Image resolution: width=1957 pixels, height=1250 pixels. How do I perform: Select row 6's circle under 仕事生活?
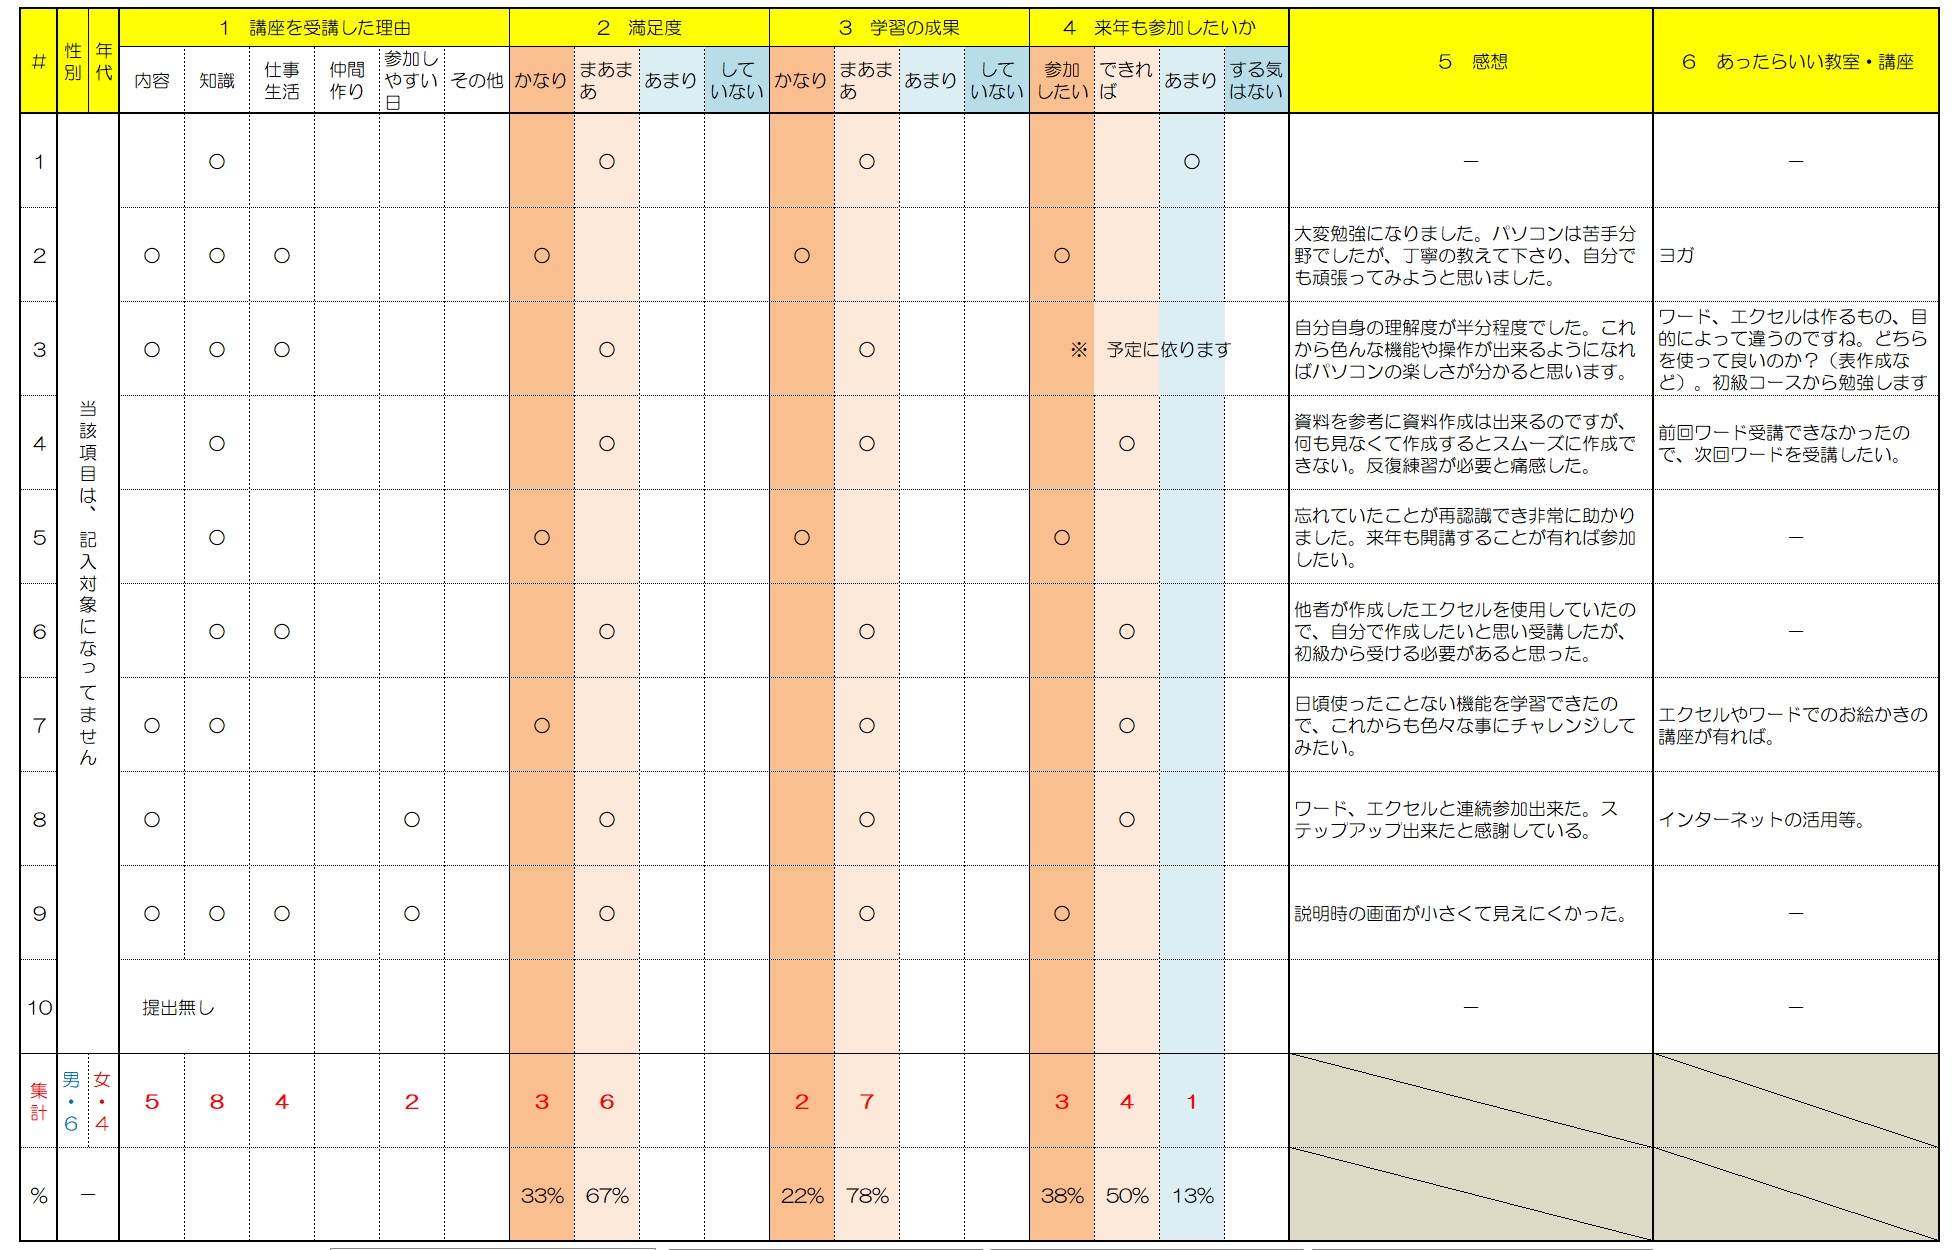(282, 631)
